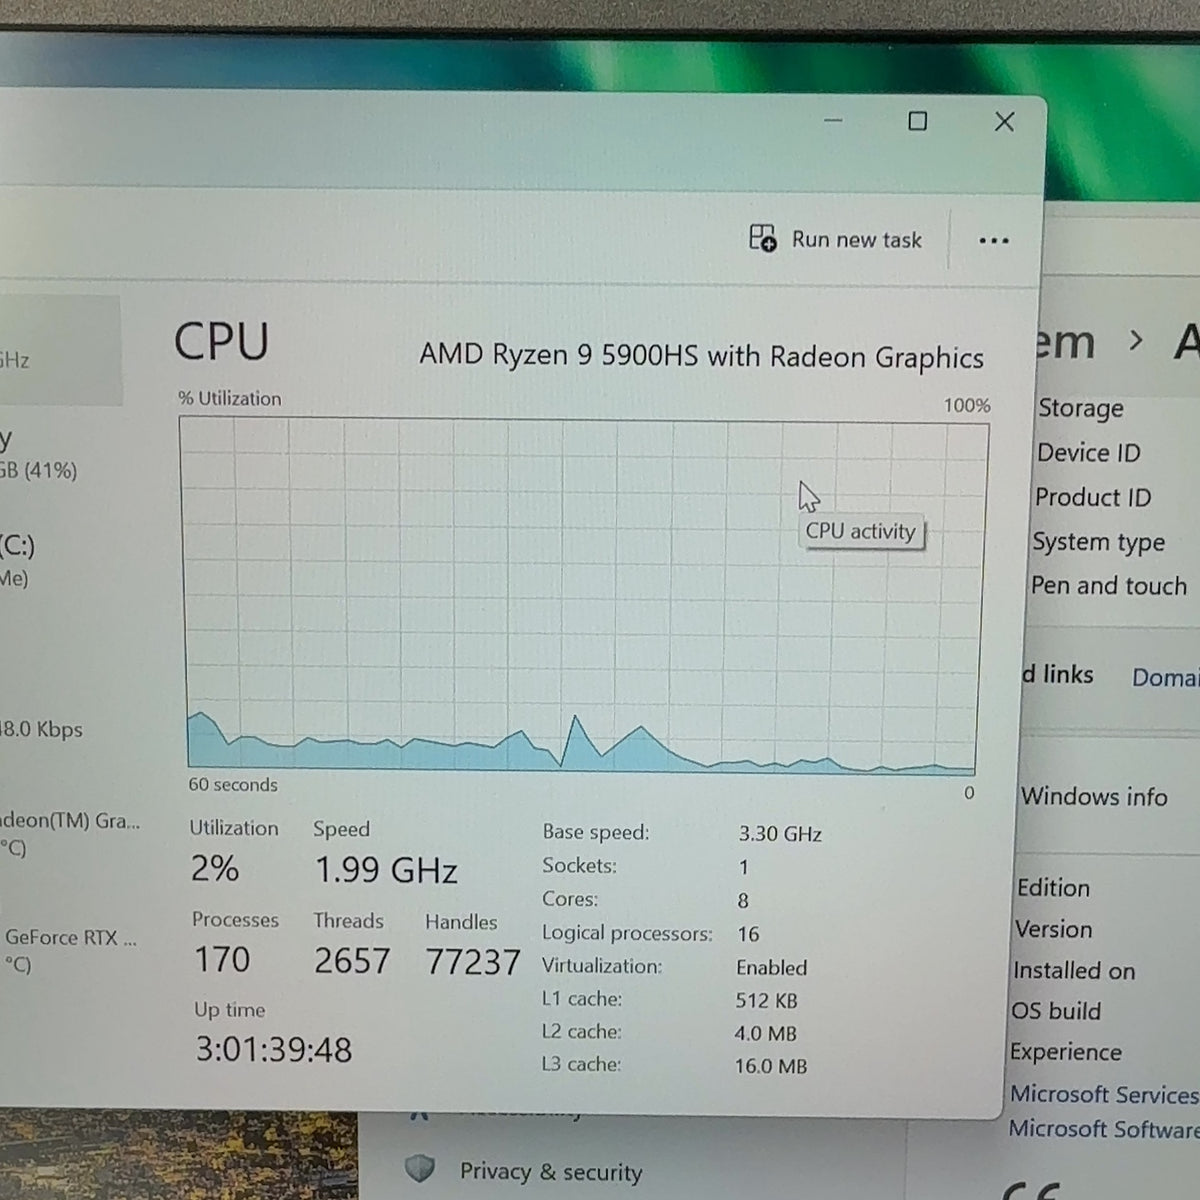Click the CPU utilization graph
Image resolution: width=1200 pixels, height=1200 pixels.
pyautogui.click(x=582, y=596)
